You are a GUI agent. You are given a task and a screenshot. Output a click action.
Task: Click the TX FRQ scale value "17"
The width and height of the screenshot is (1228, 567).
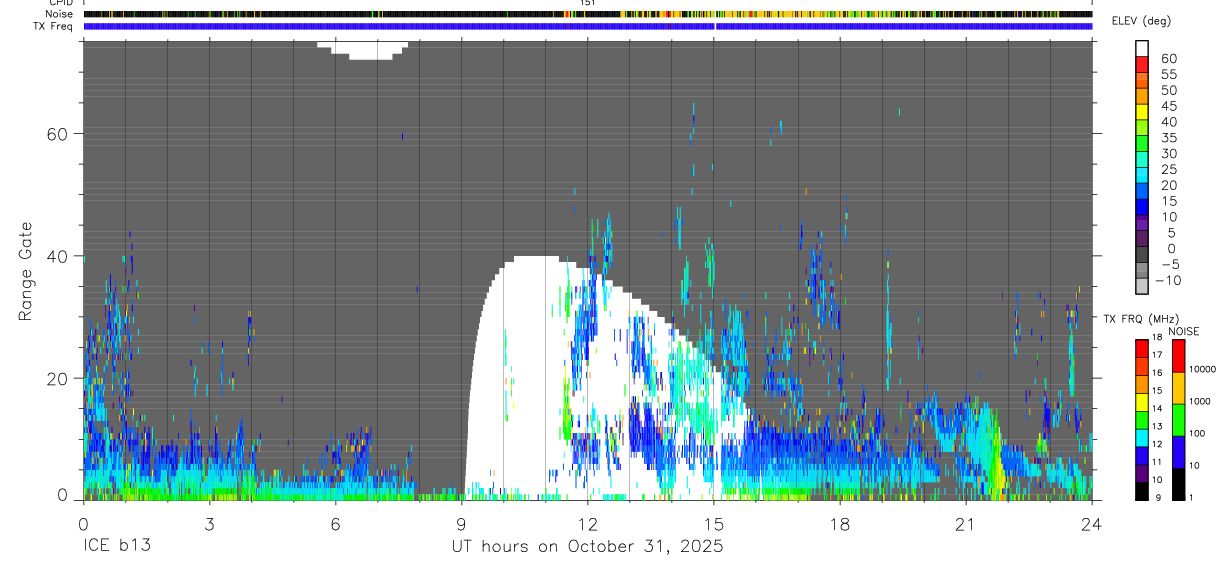pyautogui.click(x=1157, y=355)
